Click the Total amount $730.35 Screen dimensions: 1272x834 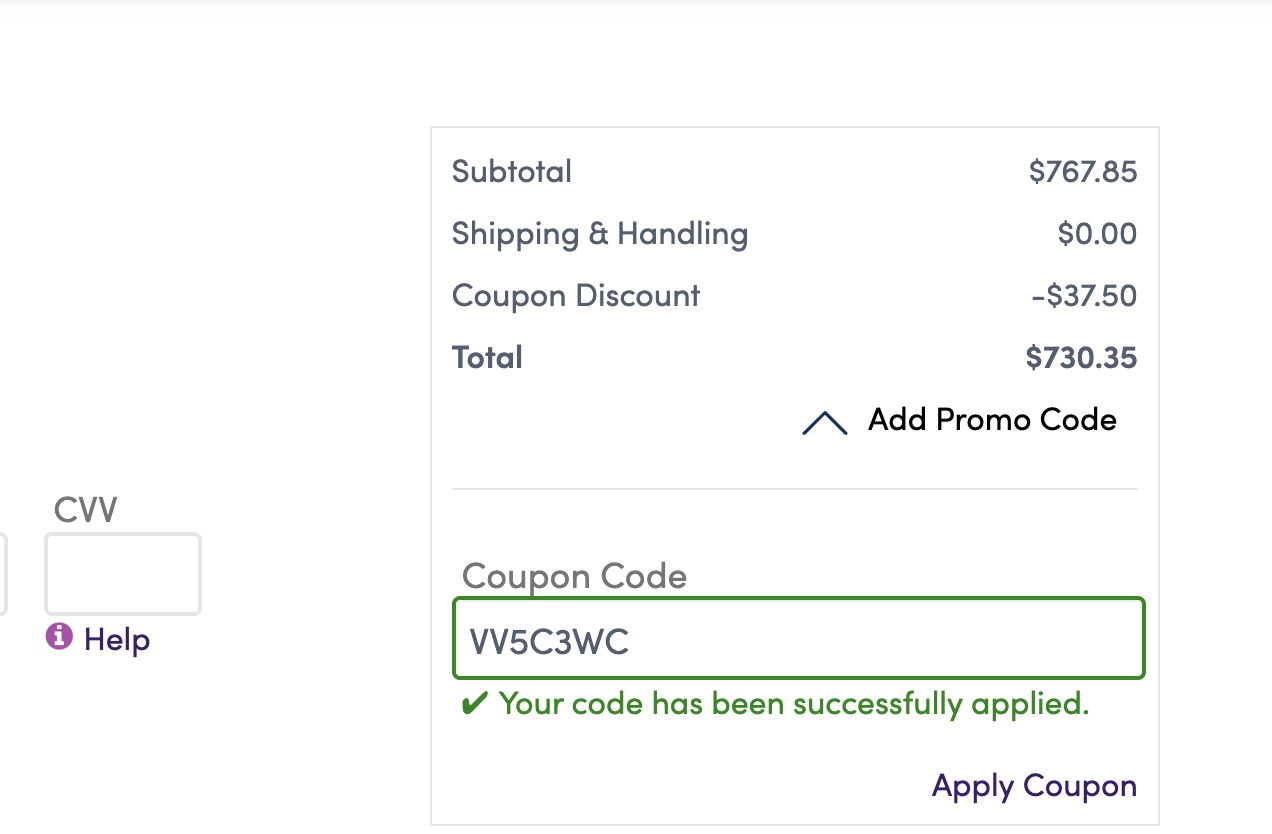click(1082, 357)
